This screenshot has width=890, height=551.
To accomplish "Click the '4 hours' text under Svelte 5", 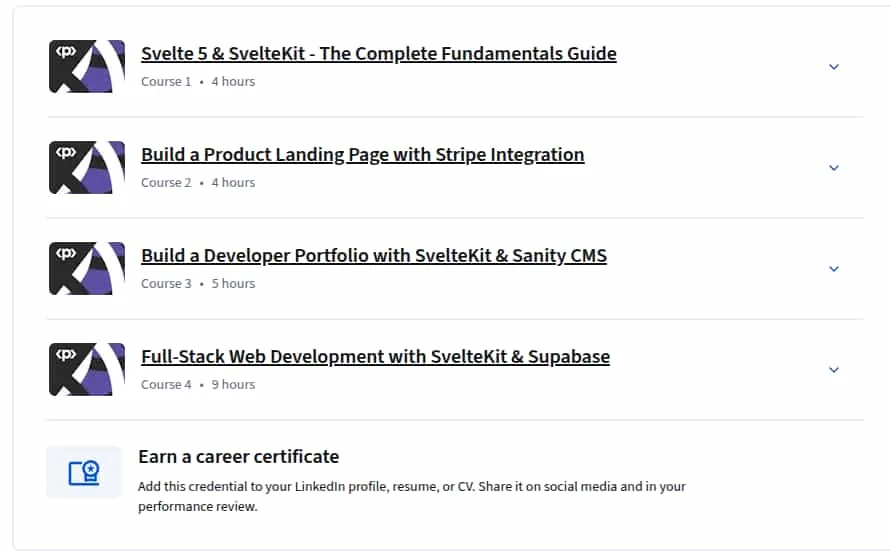I will pos(233,82).
